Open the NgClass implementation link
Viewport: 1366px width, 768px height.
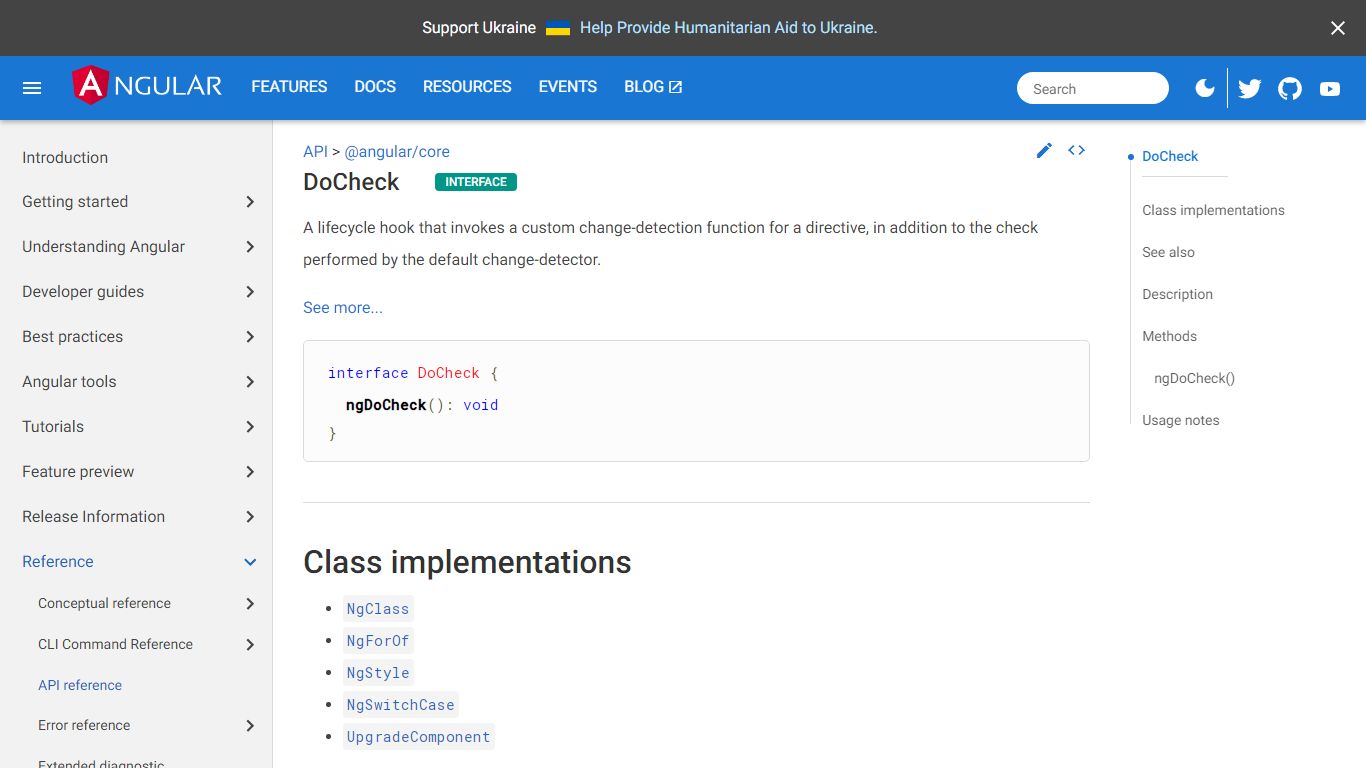pyautogui.click(x=378, y=609)
